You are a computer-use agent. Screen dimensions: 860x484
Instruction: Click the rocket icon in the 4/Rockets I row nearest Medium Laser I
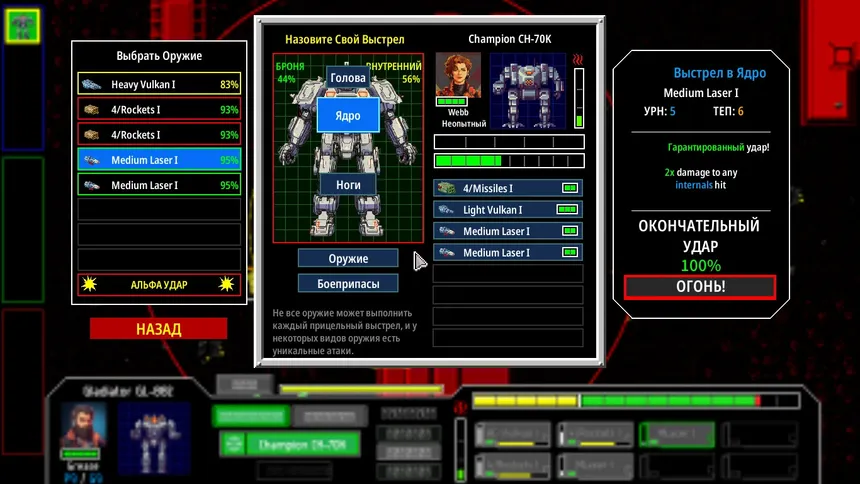[x=91, y=135]
